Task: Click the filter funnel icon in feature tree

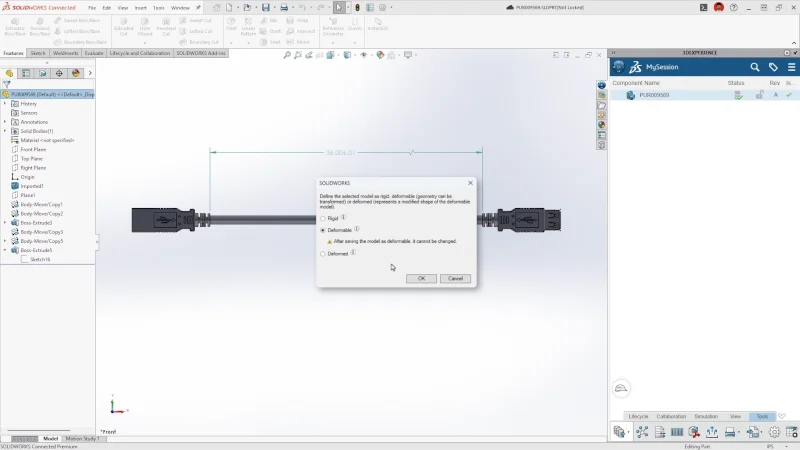Action: point(8,85)
